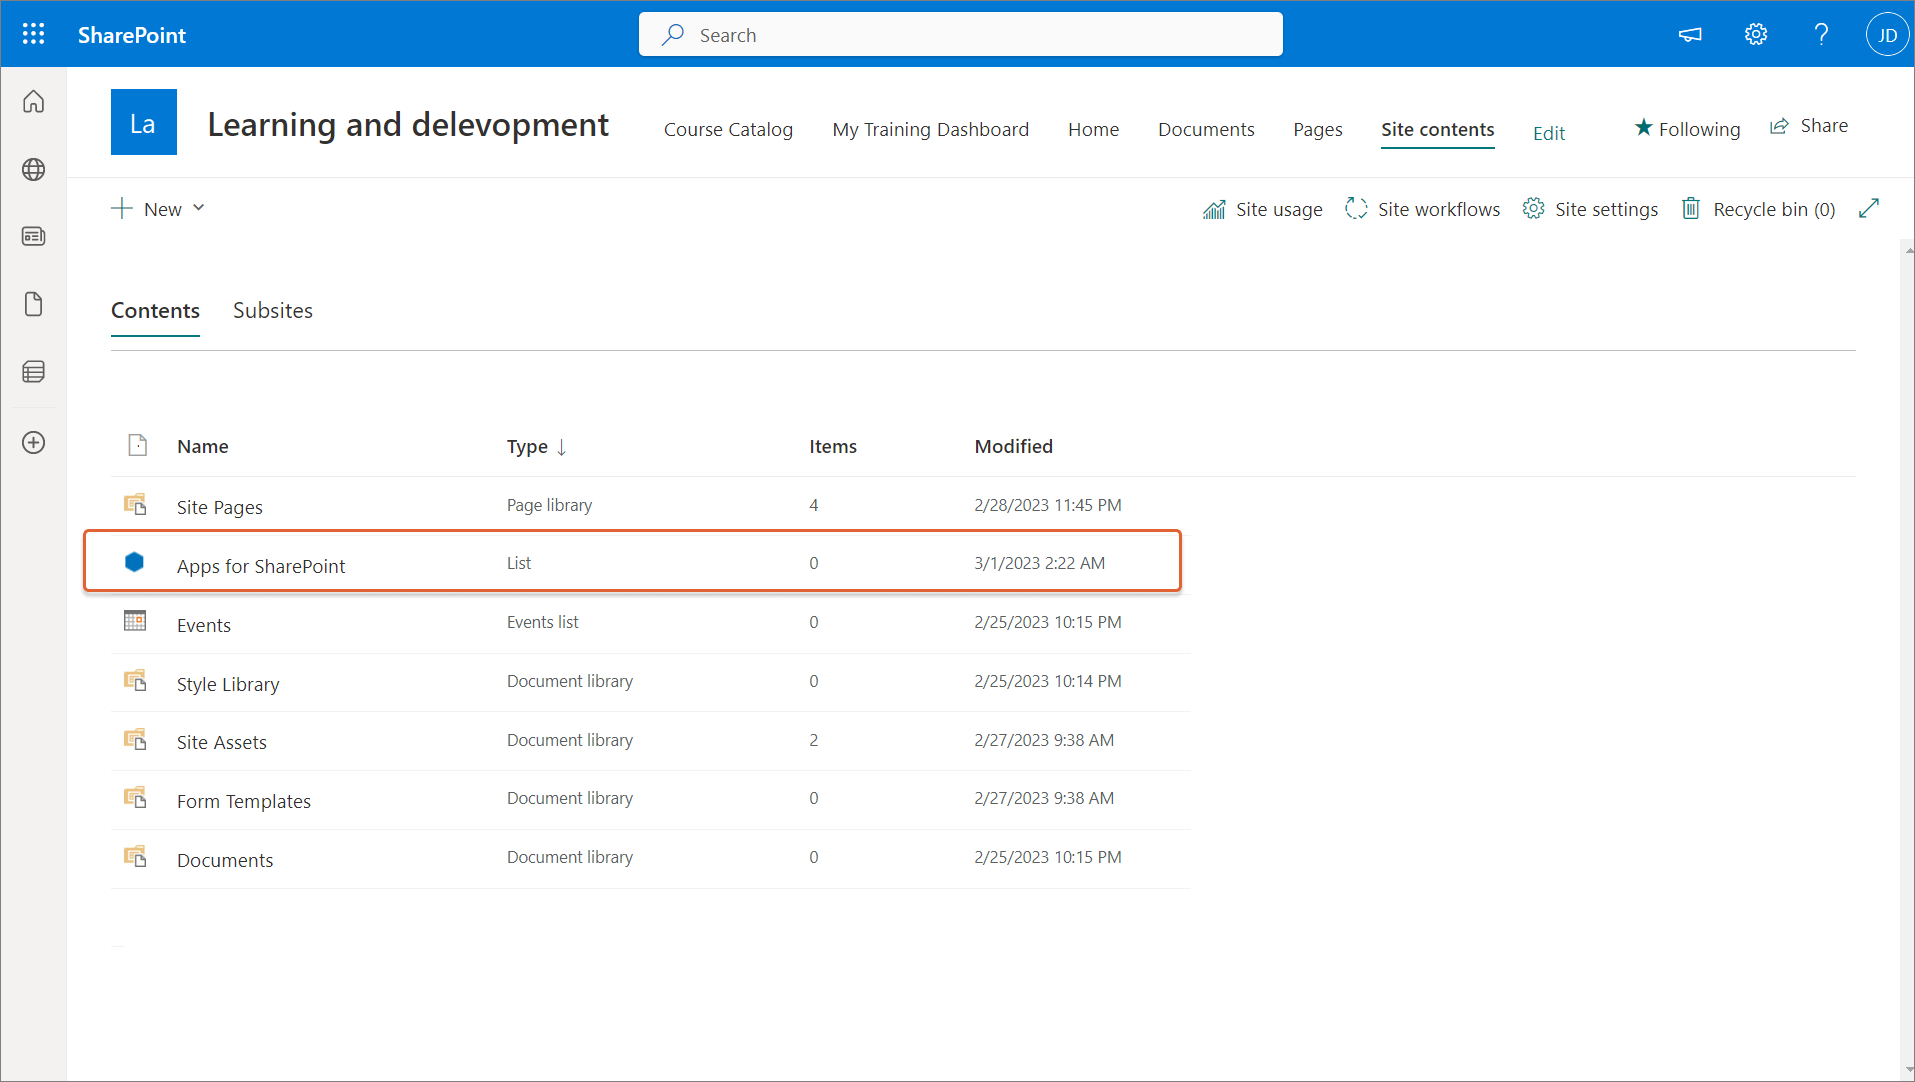Open My files icon in left sidebar
Image resolution: width=1915 pixels, height=1082 pixels.
[x=33, y=304]
